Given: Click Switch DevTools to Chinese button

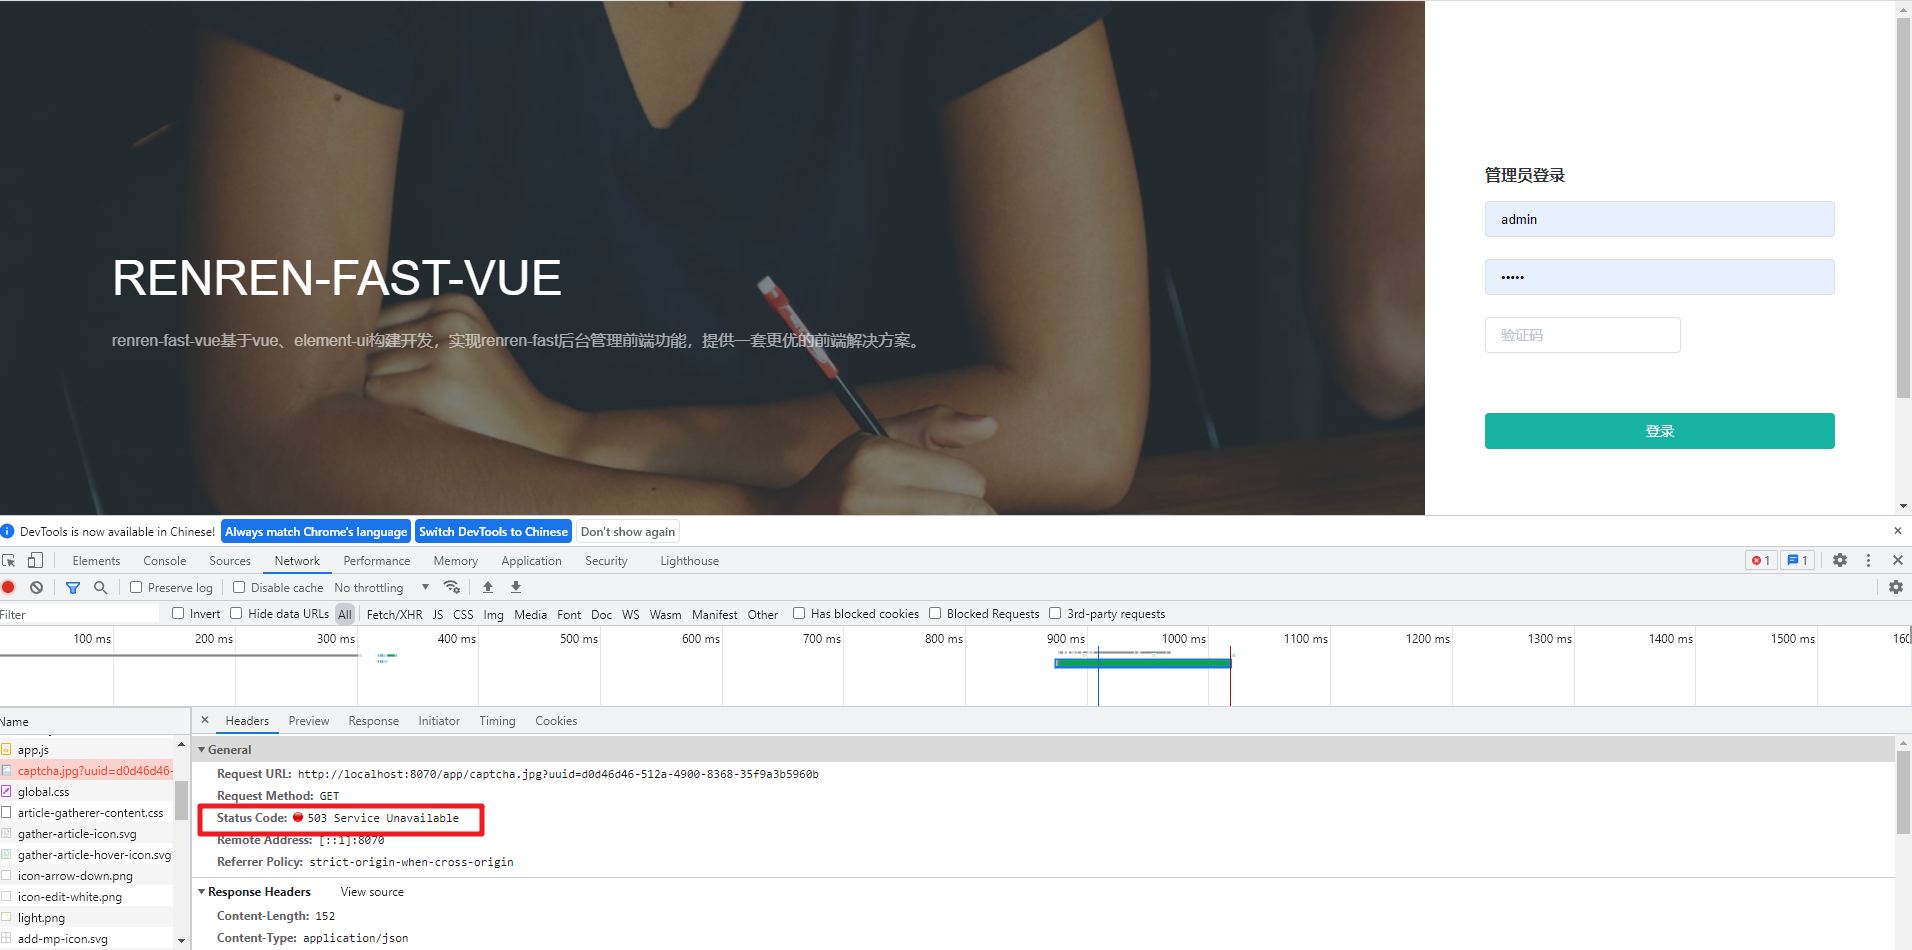Looking at the screenshot, I should coord(493,532).
